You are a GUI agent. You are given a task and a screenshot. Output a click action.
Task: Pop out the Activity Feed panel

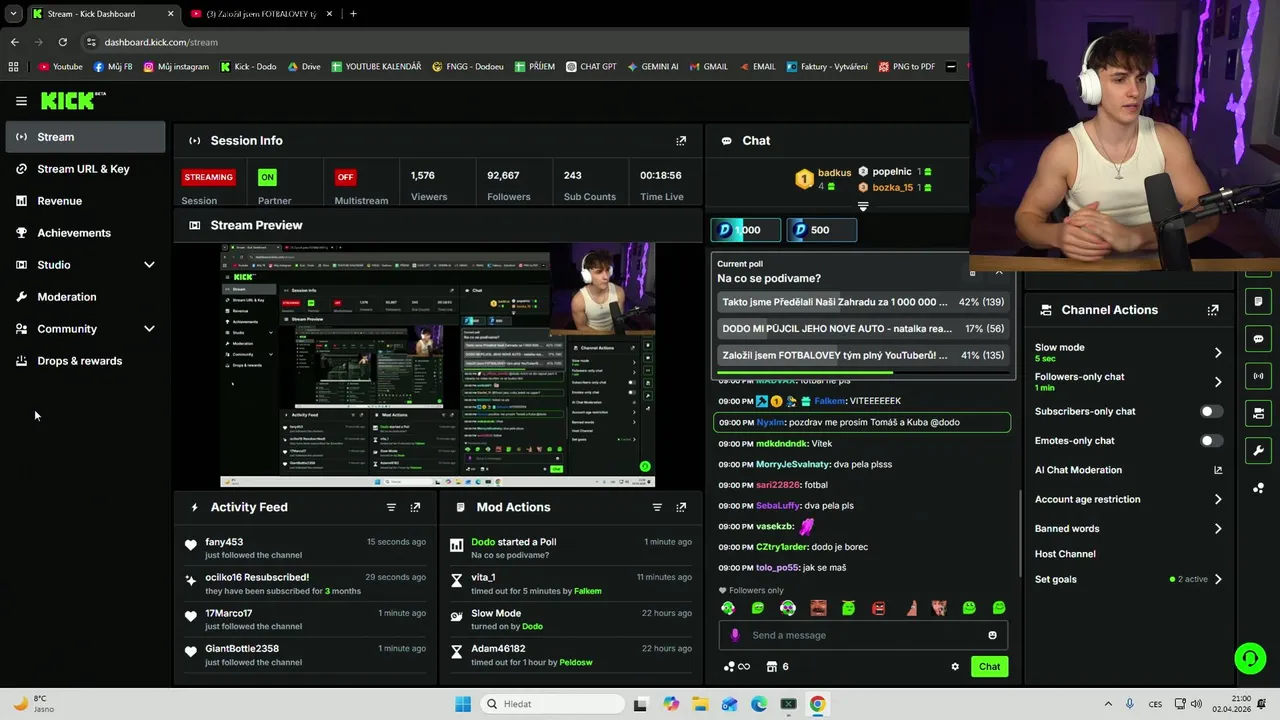pos(415,507)
